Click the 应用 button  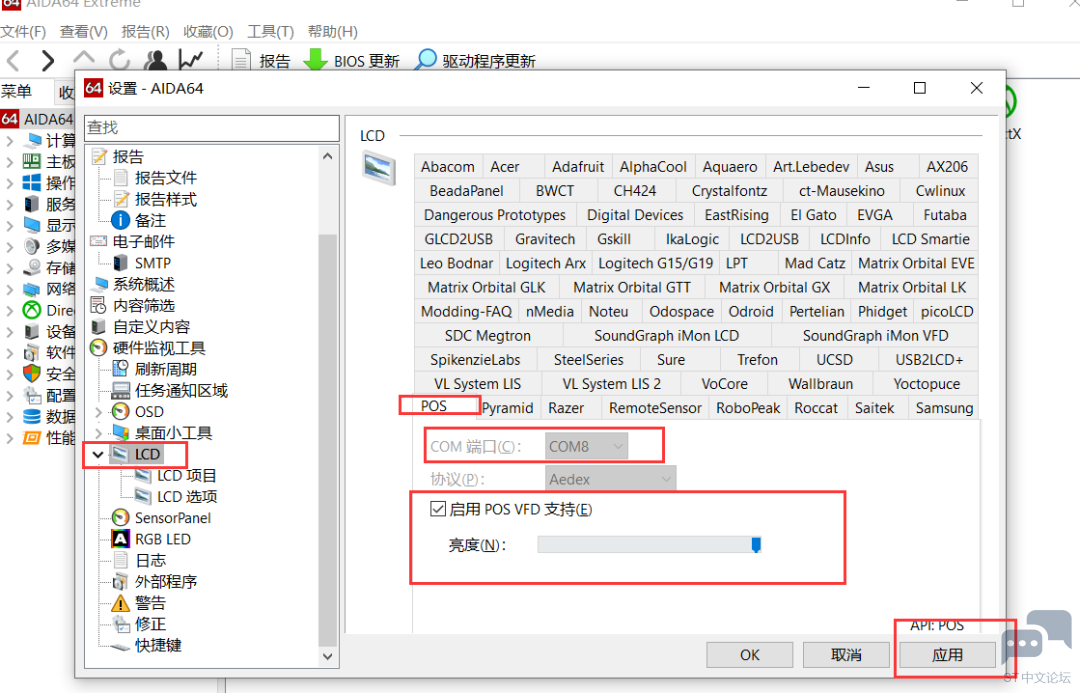[x=947, y=655]
